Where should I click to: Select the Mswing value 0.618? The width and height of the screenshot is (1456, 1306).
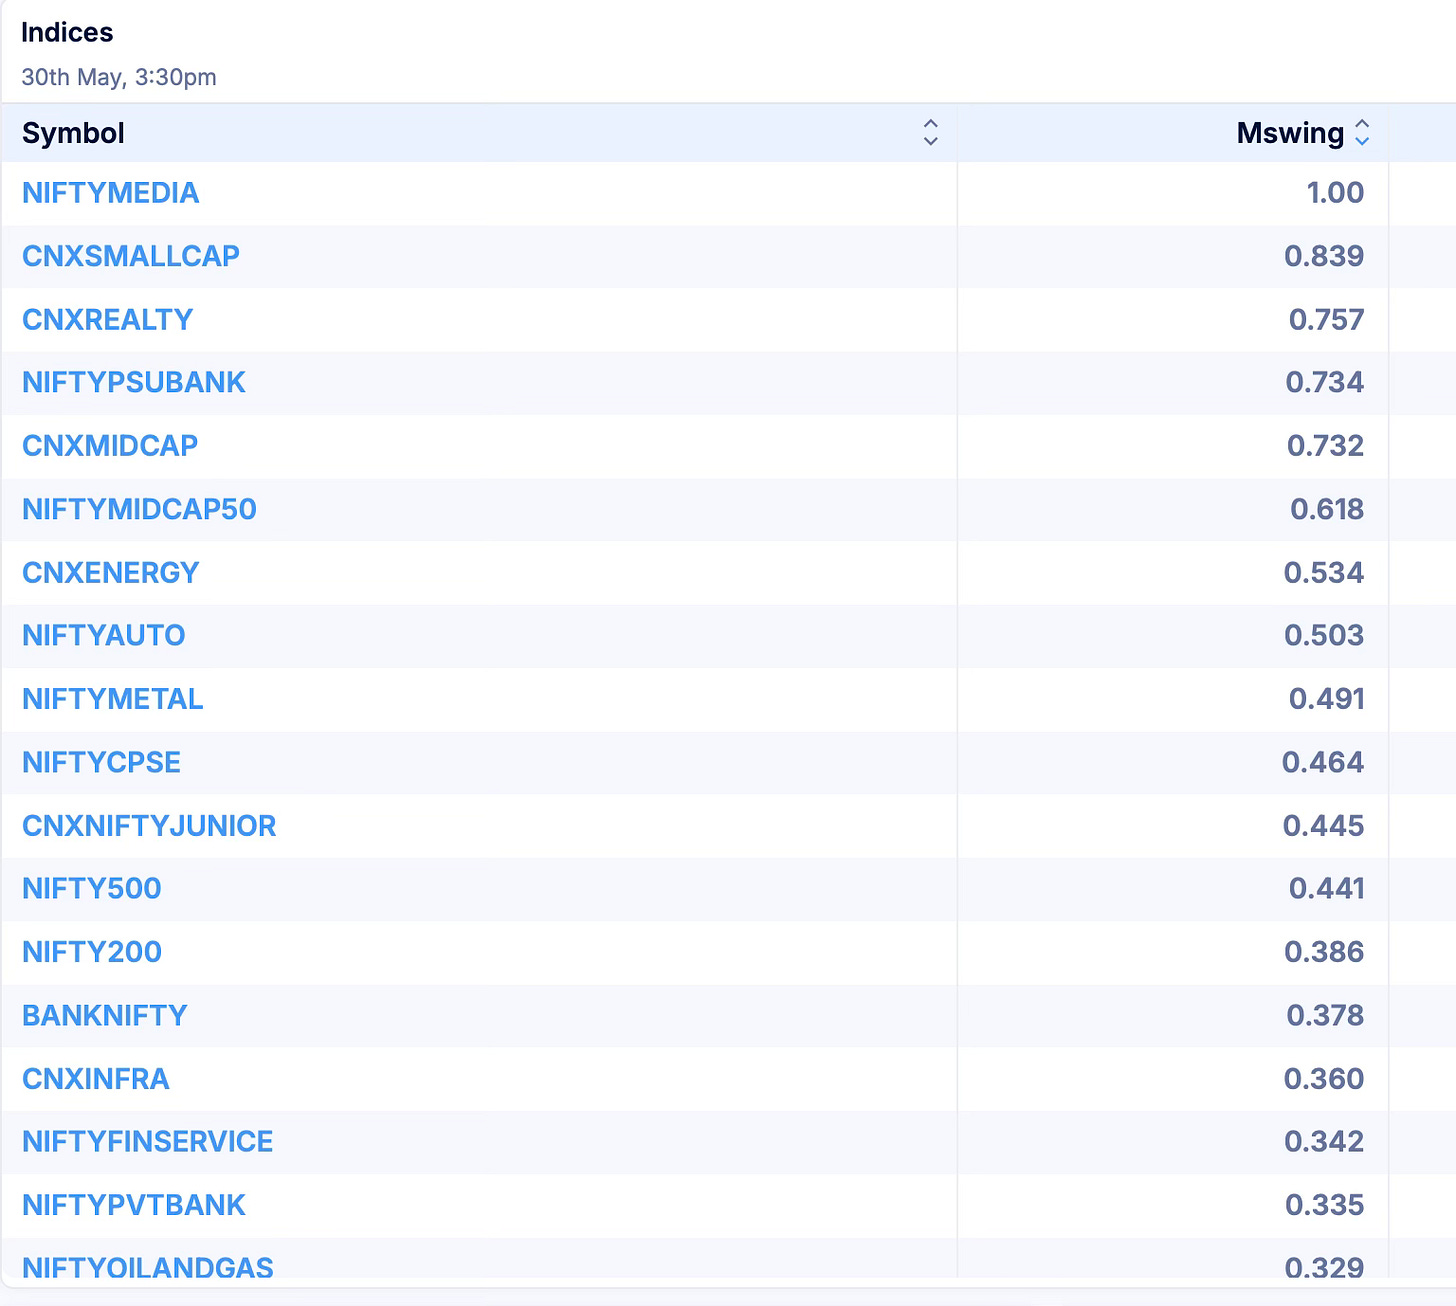pyautogui.click(x=1327, y=509)
